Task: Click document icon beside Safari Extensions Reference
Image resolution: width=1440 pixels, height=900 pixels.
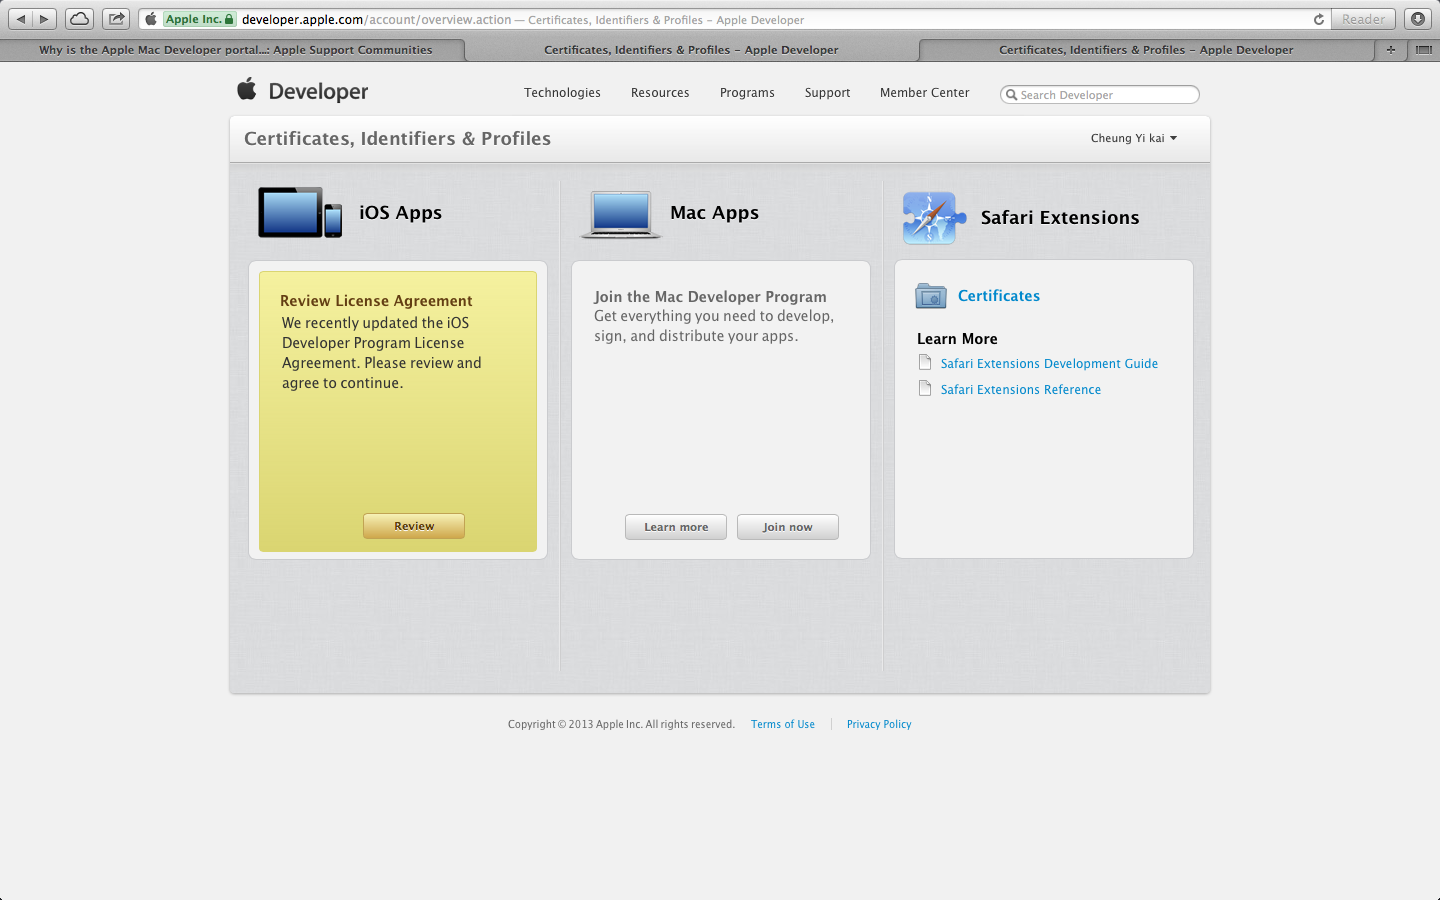Action: coord(925,388)
